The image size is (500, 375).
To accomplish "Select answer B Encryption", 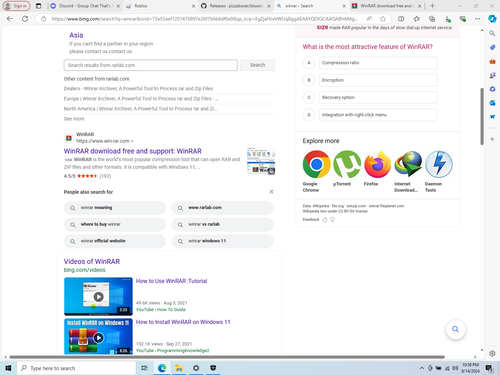I will [x=378, y=80].
